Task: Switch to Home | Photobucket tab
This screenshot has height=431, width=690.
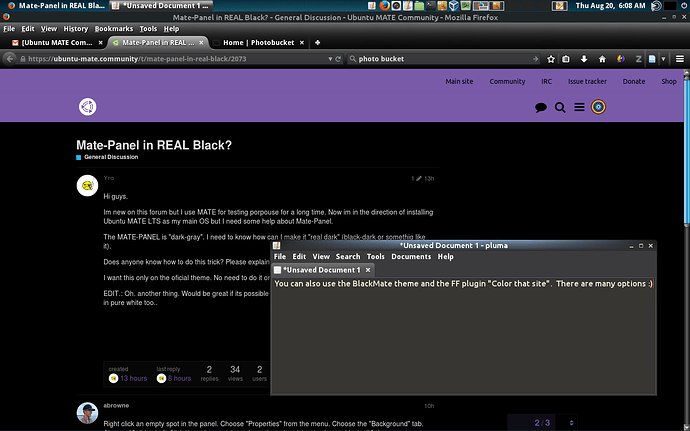Action: pyautogui.click(x=258, y=43)
